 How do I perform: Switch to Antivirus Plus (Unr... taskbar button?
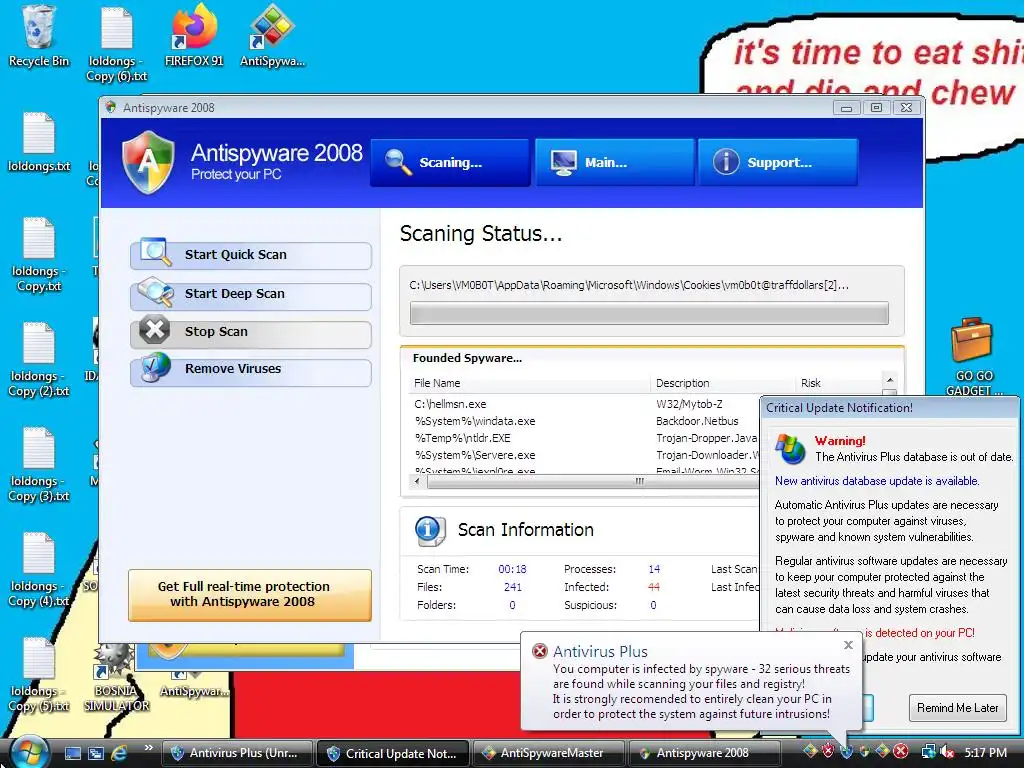point(236,753)
